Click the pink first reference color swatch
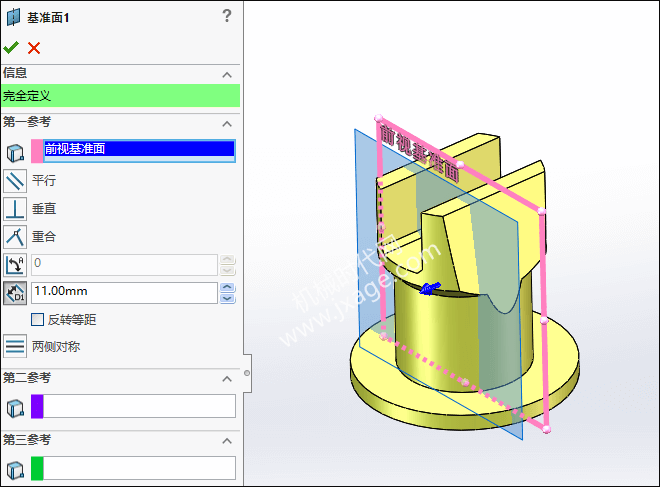Image resolution: width=660 pixels, height=487 pixels. pyautogui.click(x=37, y=151)
